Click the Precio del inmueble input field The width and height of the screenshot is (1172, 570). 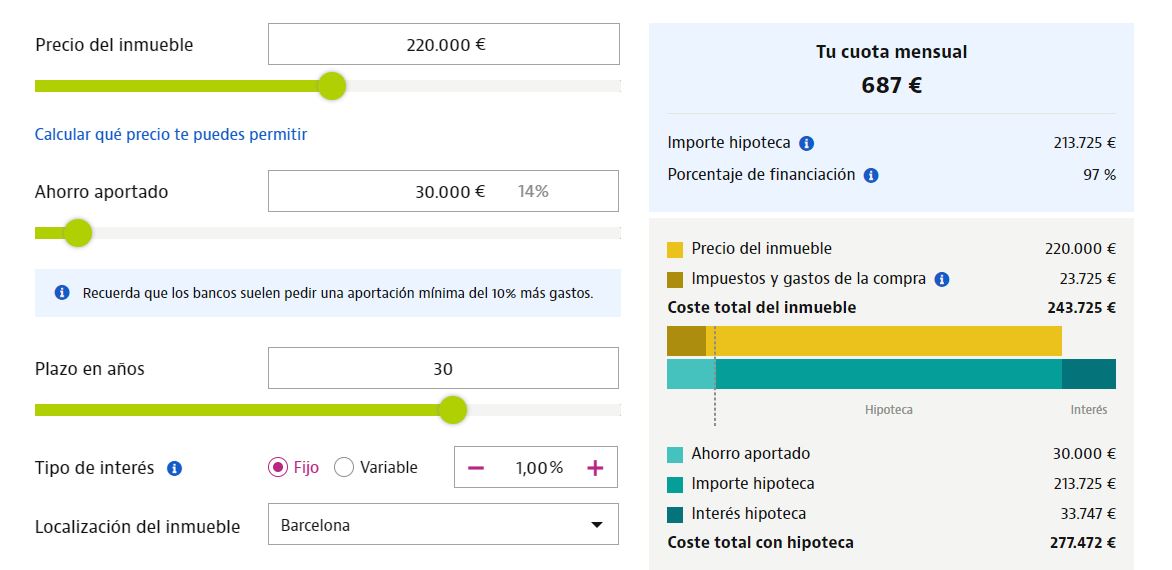click(443, 44)
